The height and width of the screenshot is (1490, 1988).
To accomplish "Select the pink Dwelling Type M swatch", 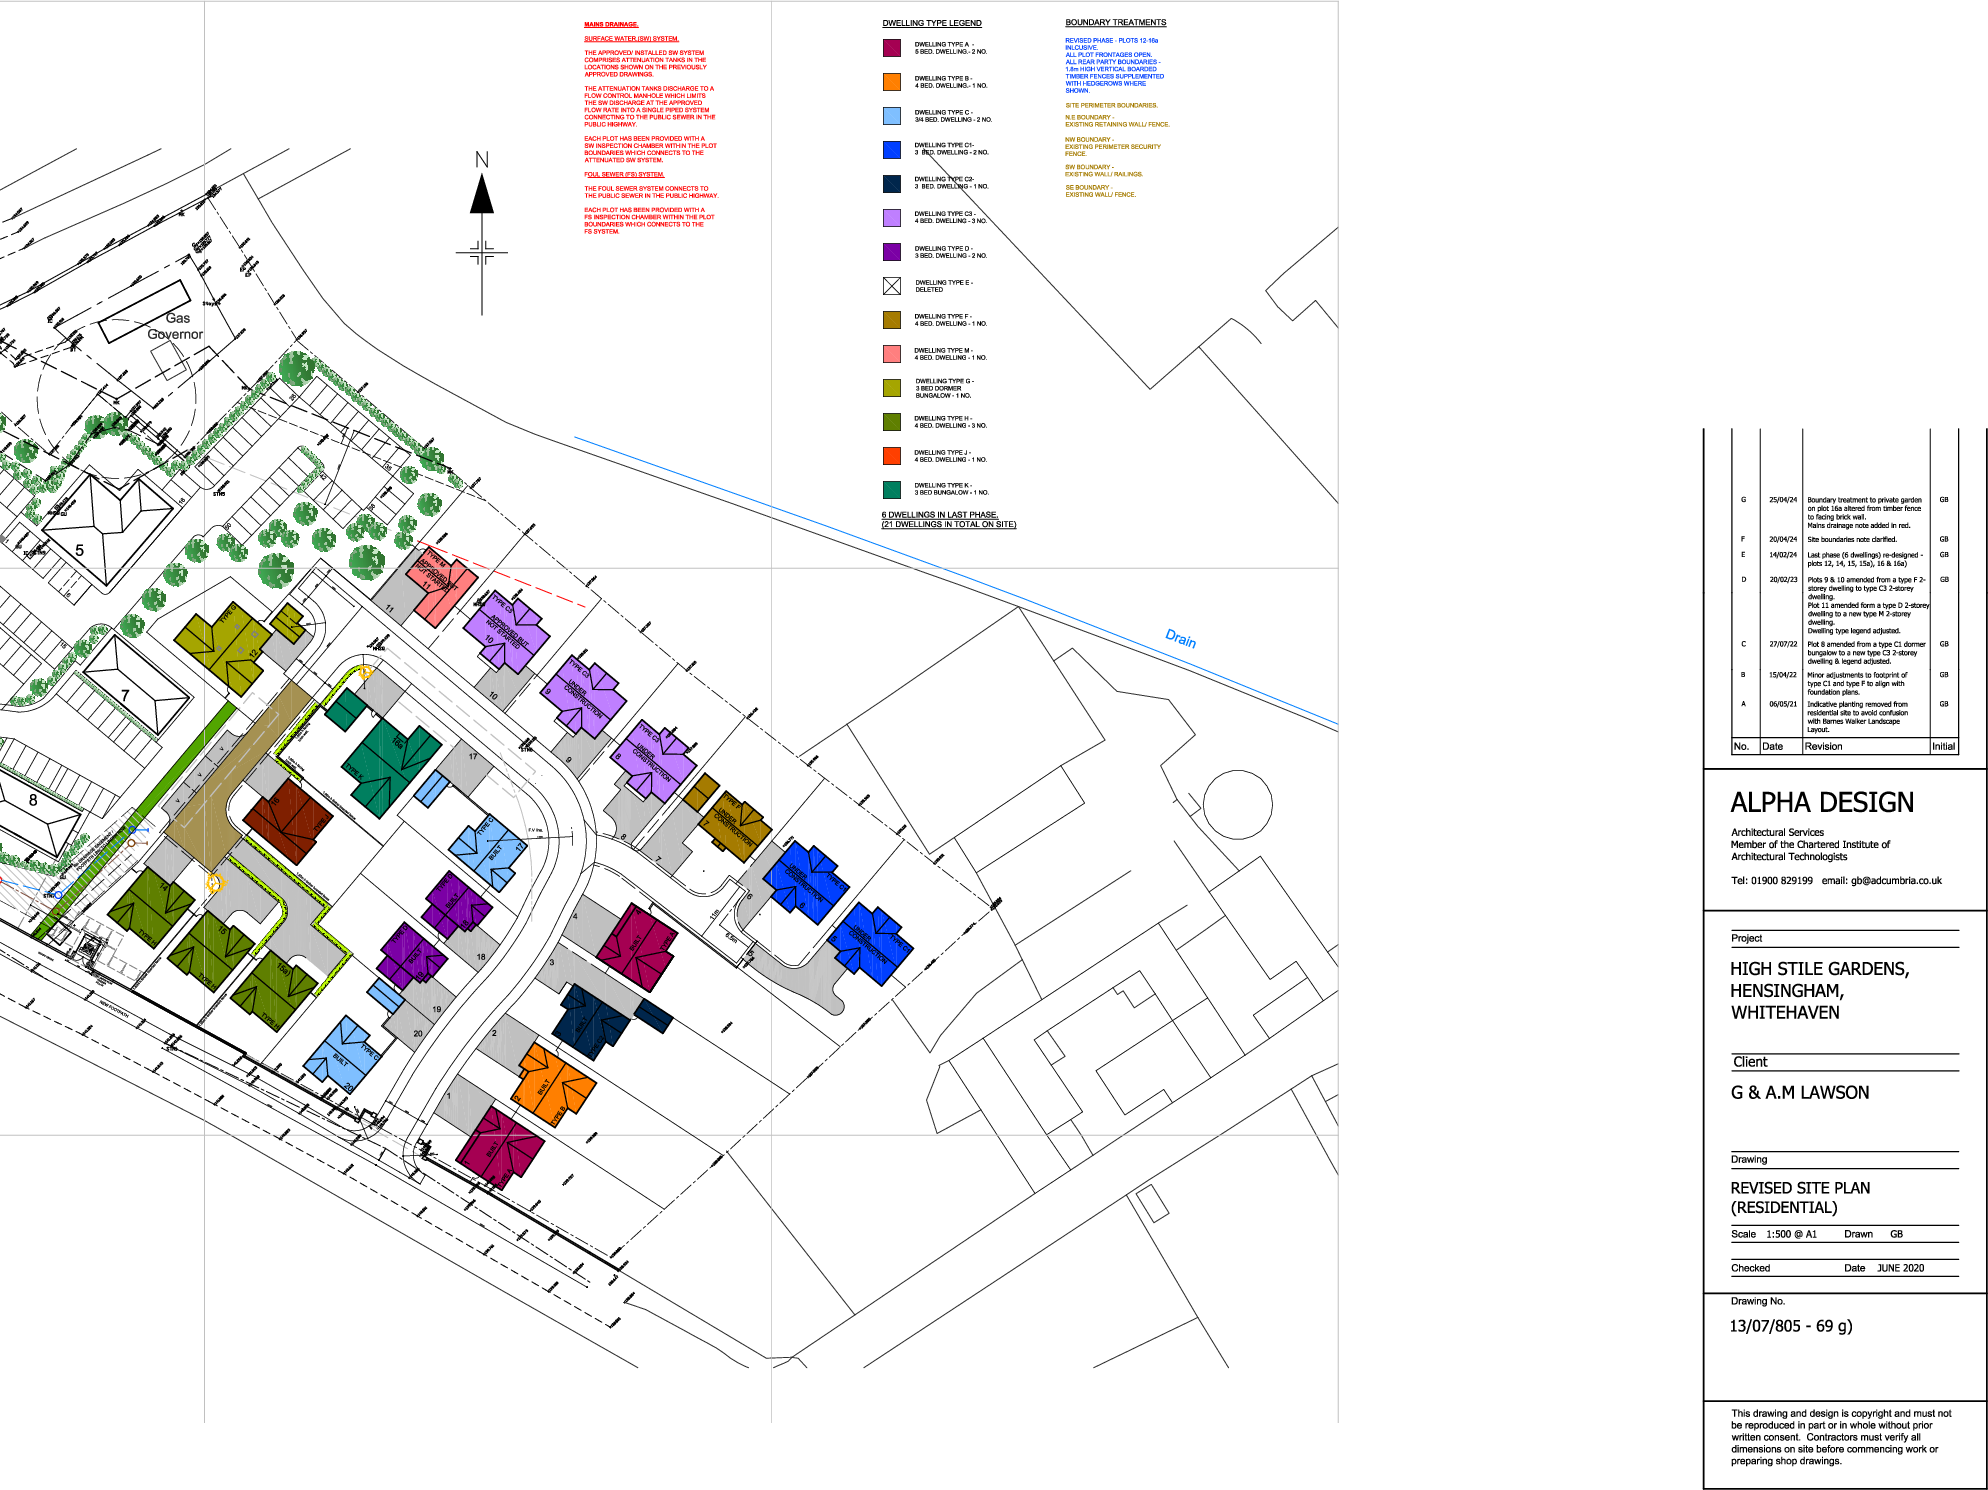I will [x=892, y=354].
